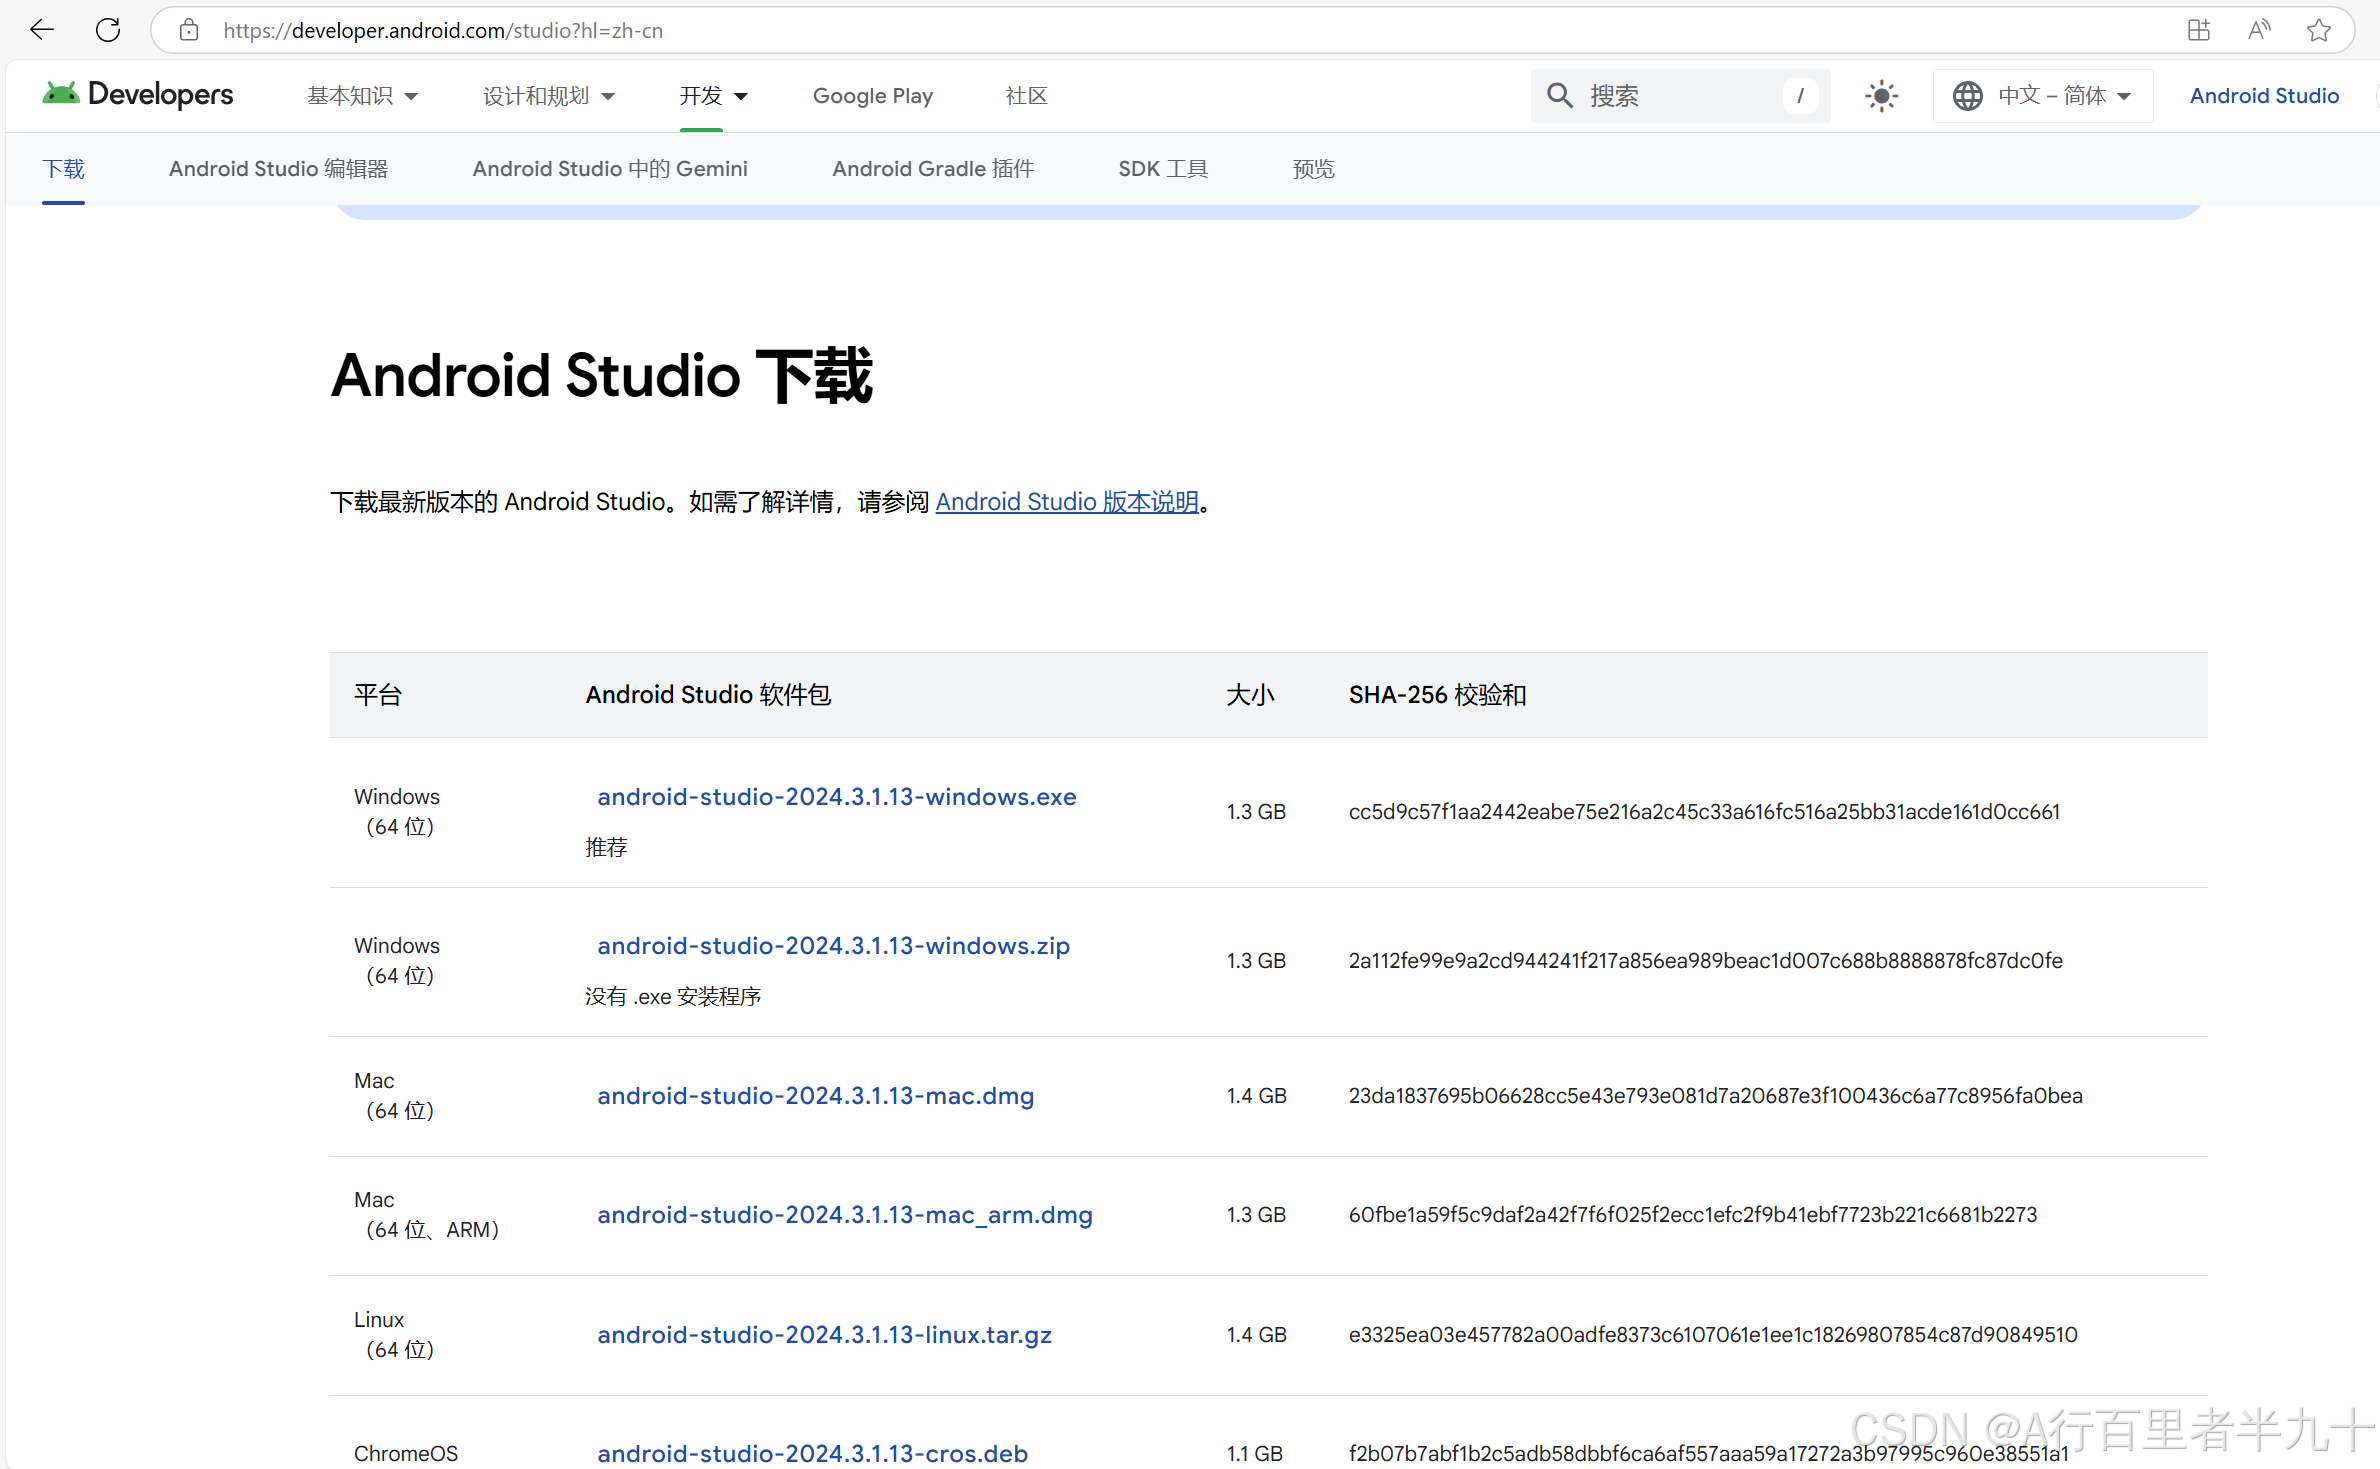Click the search magnifier icon

tap(1559, 96)
